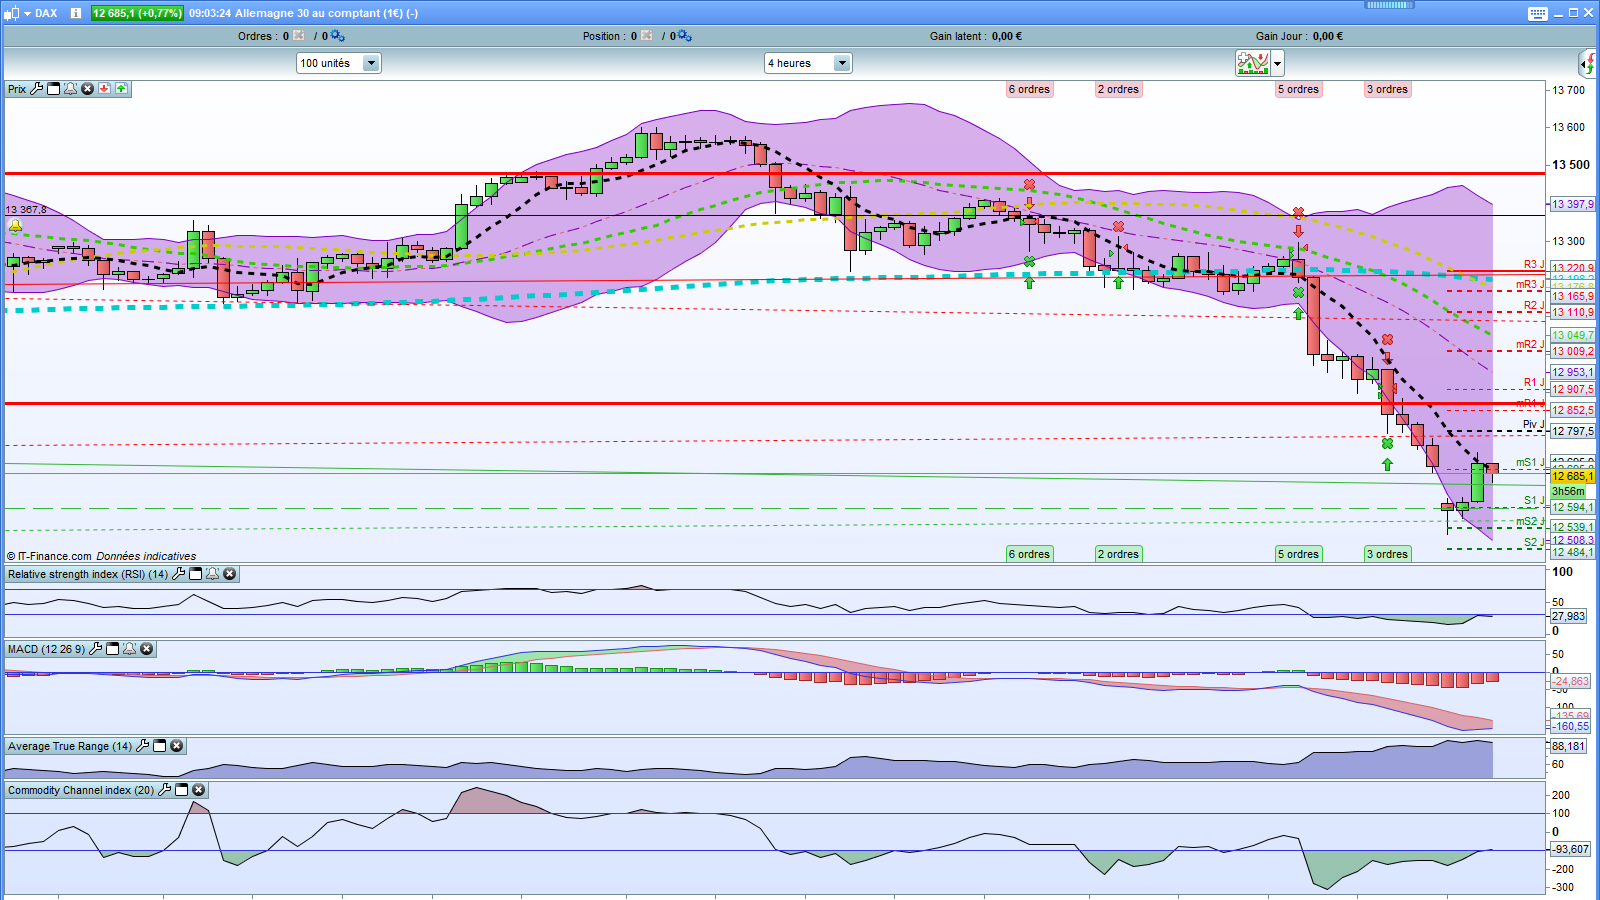Image resolution: width=1600 pixels, height=900 pixels.
Task: Click the alert bell on the price chart
Action: [x=15, y=227]
